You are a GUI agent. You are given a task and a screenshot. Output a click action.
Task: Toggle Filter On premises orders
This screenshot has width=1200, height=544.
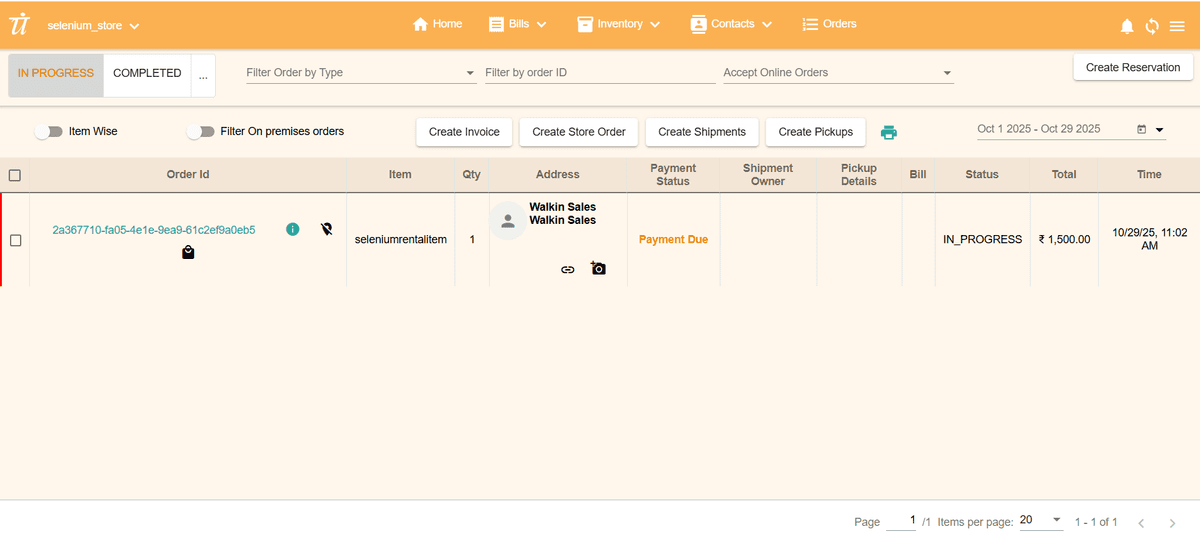click(200, 132)
